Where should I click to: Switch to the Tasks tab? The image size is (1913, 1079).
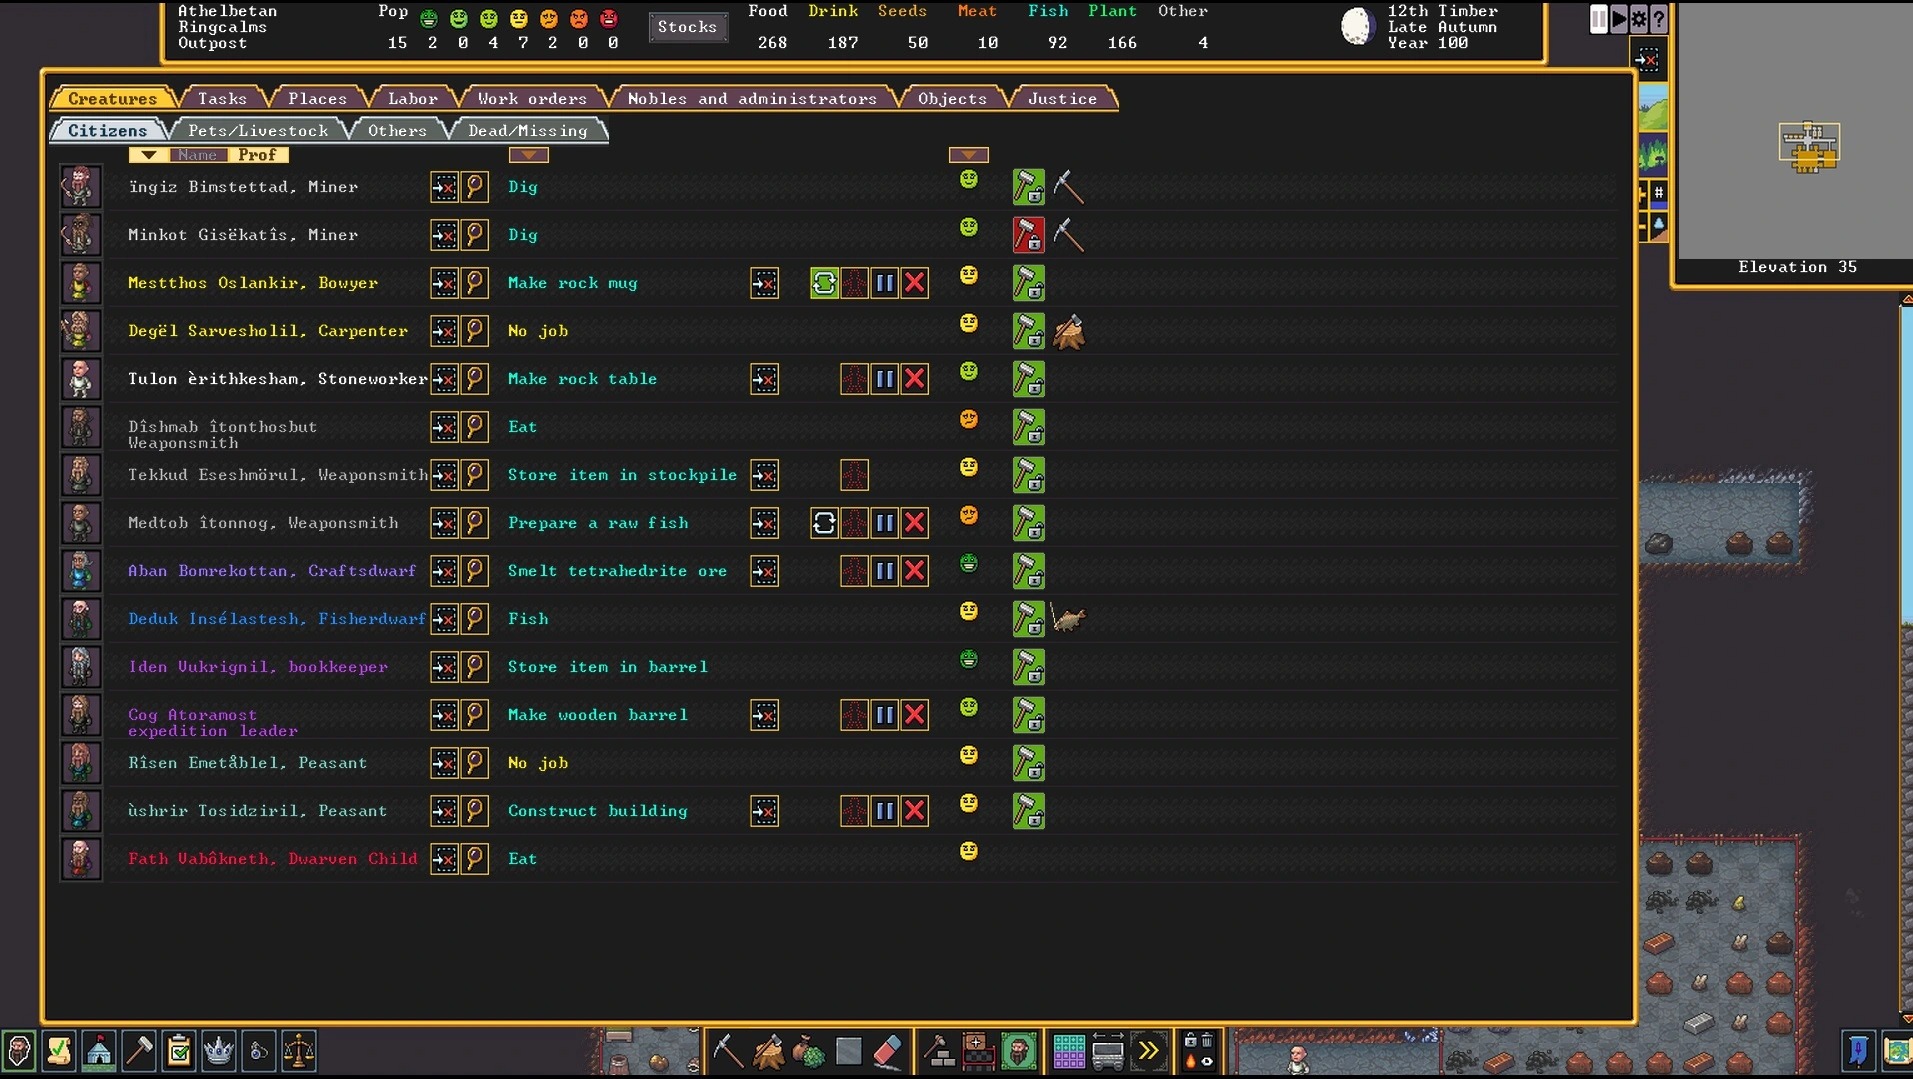pyautogui.click(x=222, y=98)
